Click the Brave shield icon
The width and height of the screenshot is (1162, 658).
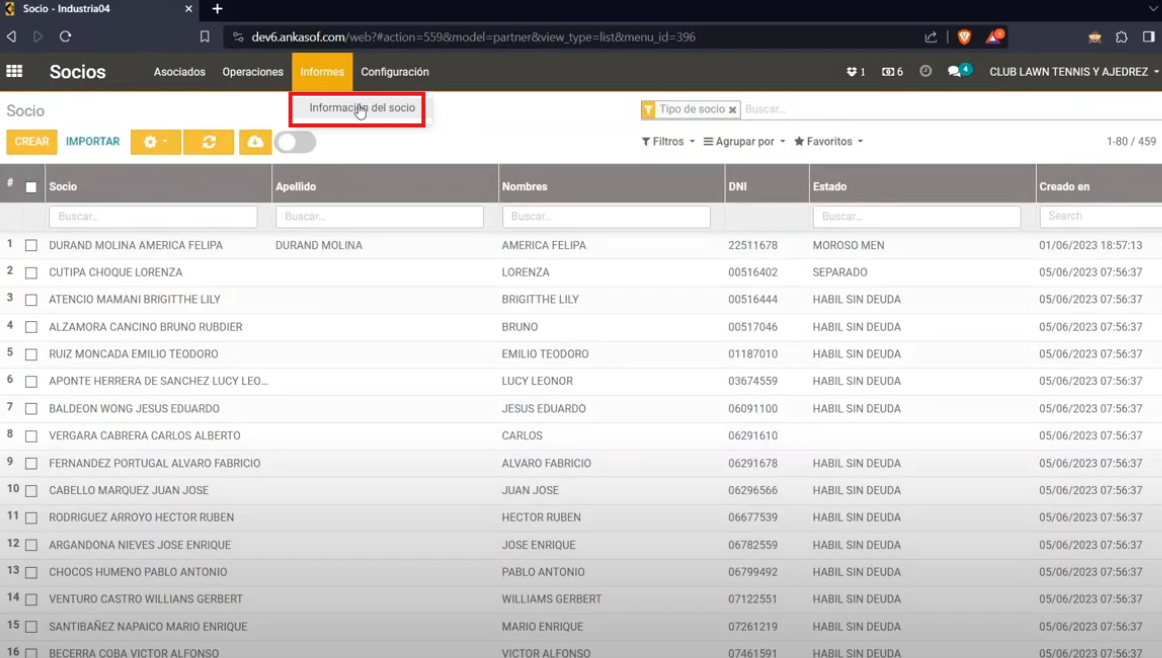964,37
